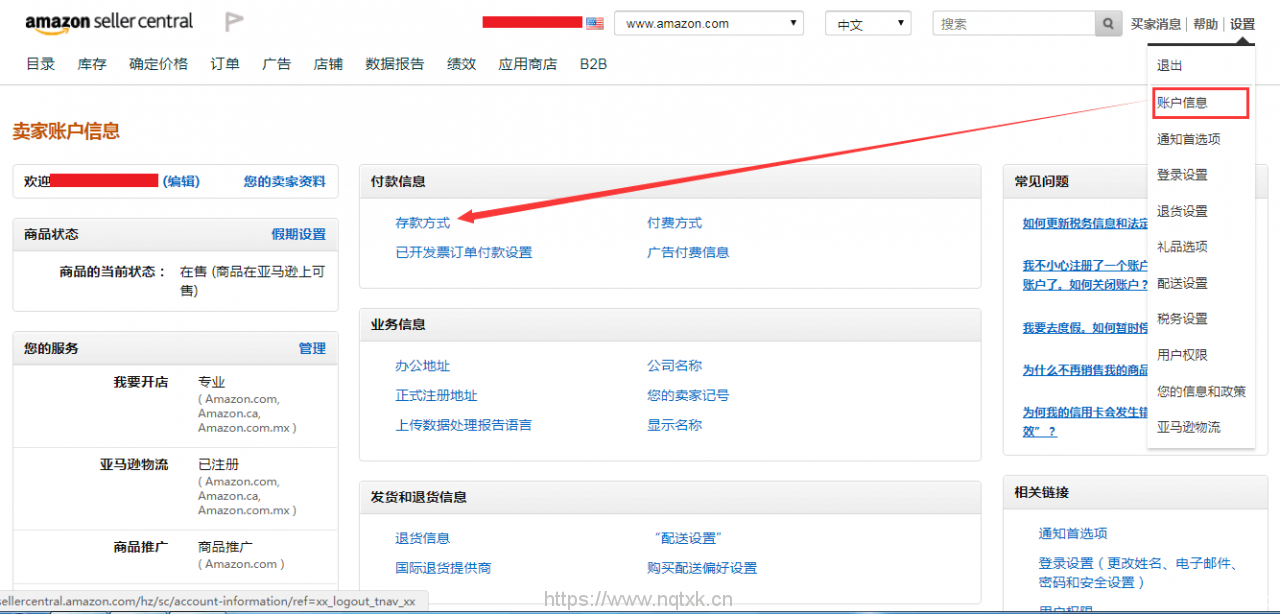Open the 显示名称 link
This screenshot has height=614, width=1280.
675,425
